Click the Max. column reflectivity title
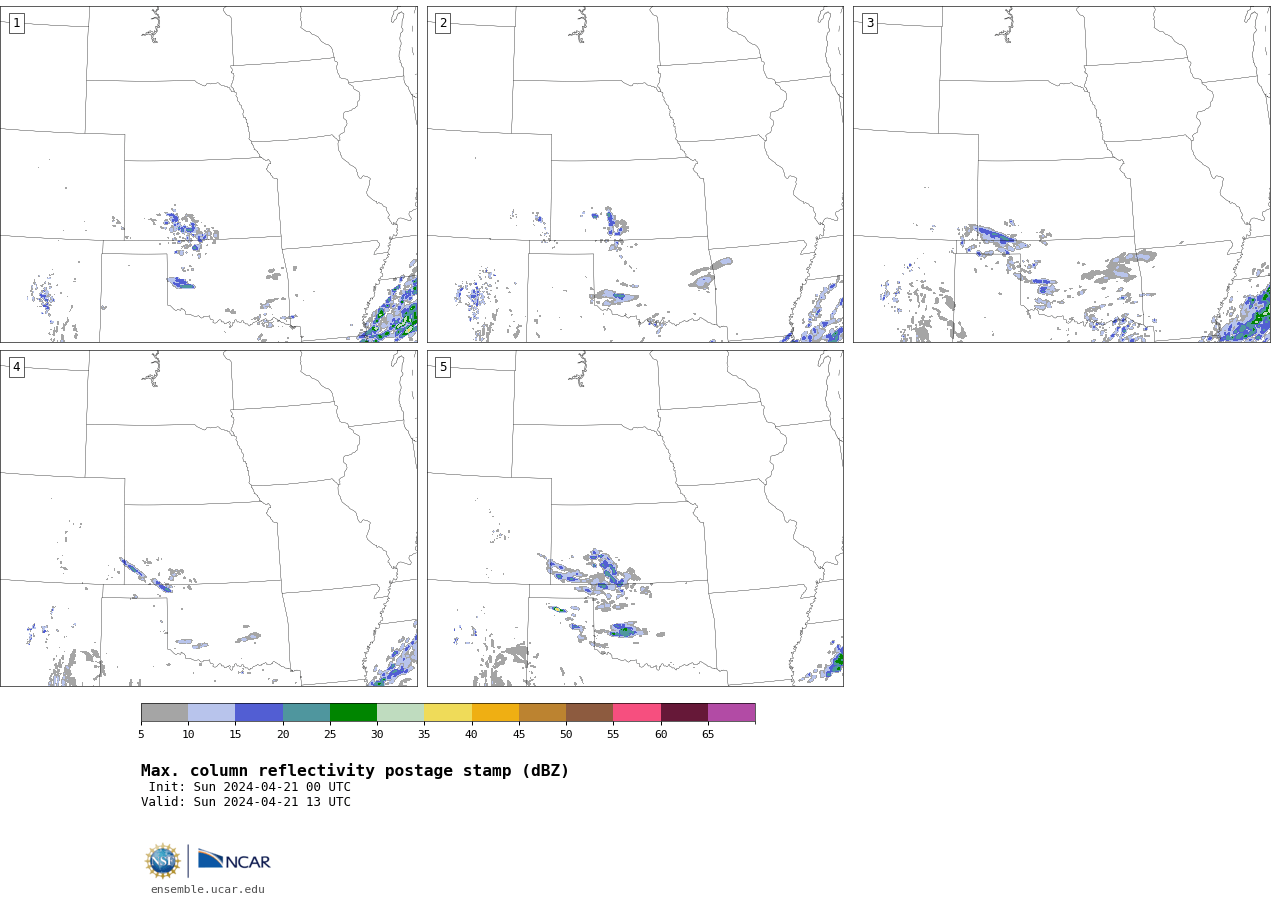The image size is (1280, 901). click(x=355, y=771)
